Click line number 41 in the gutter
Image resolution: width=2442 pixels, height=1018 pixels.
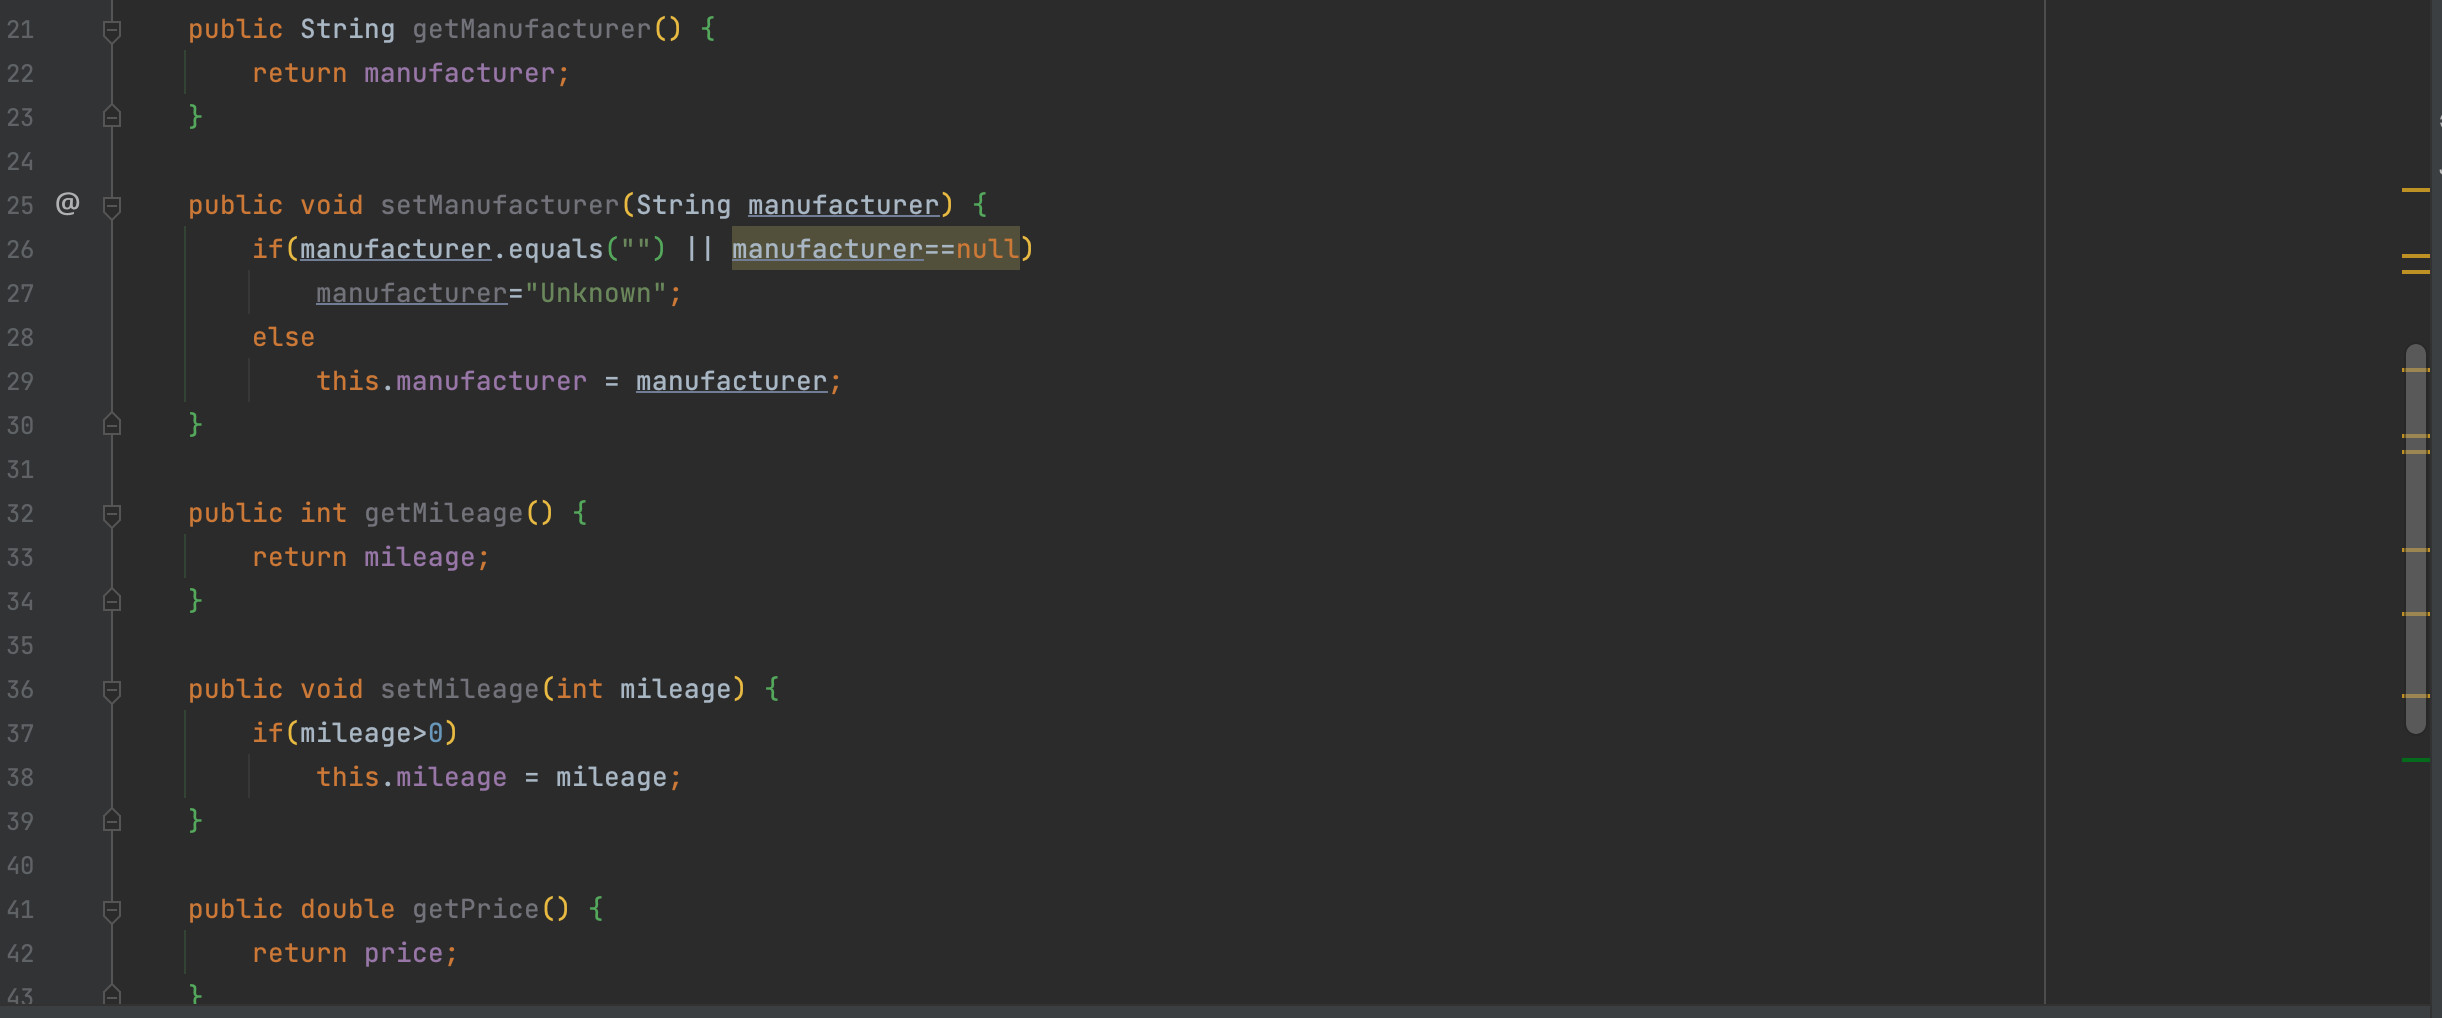tap(20, 908)
